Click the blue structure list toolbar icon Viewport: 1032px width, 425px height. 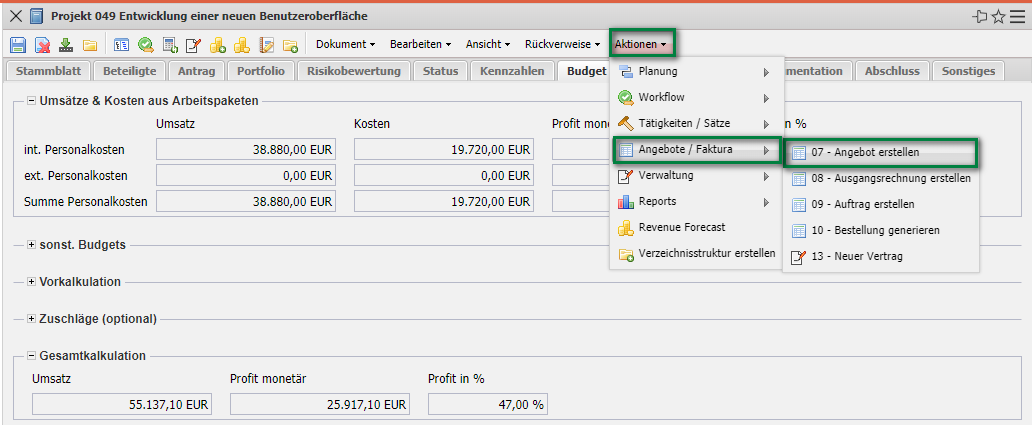coord(122,45)
